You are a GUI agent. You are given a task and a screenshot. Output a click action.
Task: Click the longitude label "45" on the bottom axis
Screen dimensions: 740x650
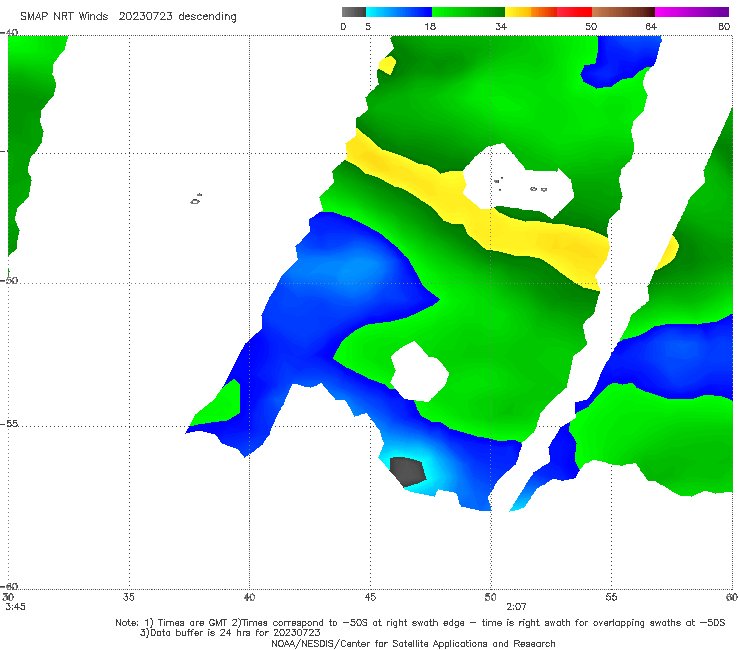coord(370,597)
